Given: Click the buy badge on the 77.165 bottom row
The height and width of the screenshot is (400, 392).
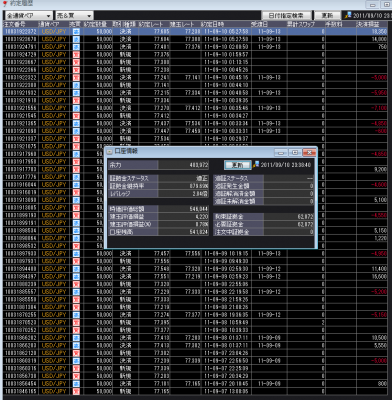Looking at the screenshot, I should point(76,391).
